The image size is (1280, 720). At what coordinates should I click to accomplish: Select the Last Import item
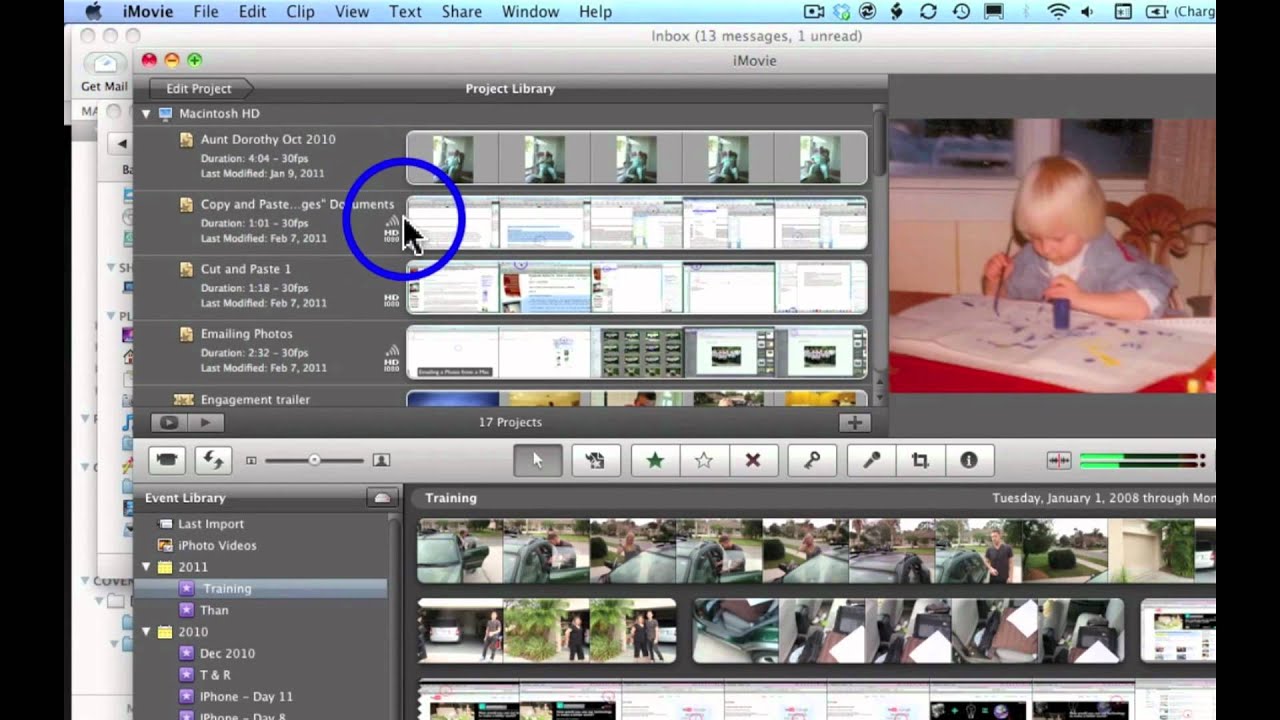click(x=210, y=524)
